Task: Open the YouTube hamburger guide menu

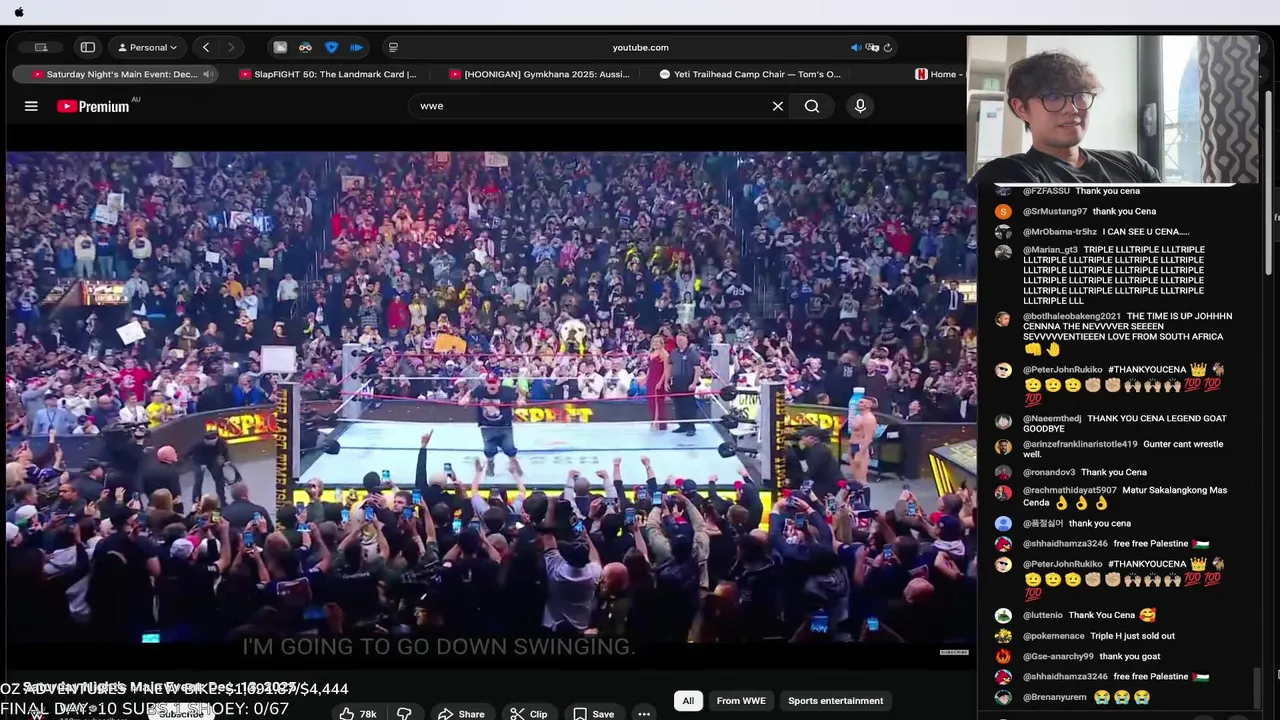Action: click(x=31, y=106)
